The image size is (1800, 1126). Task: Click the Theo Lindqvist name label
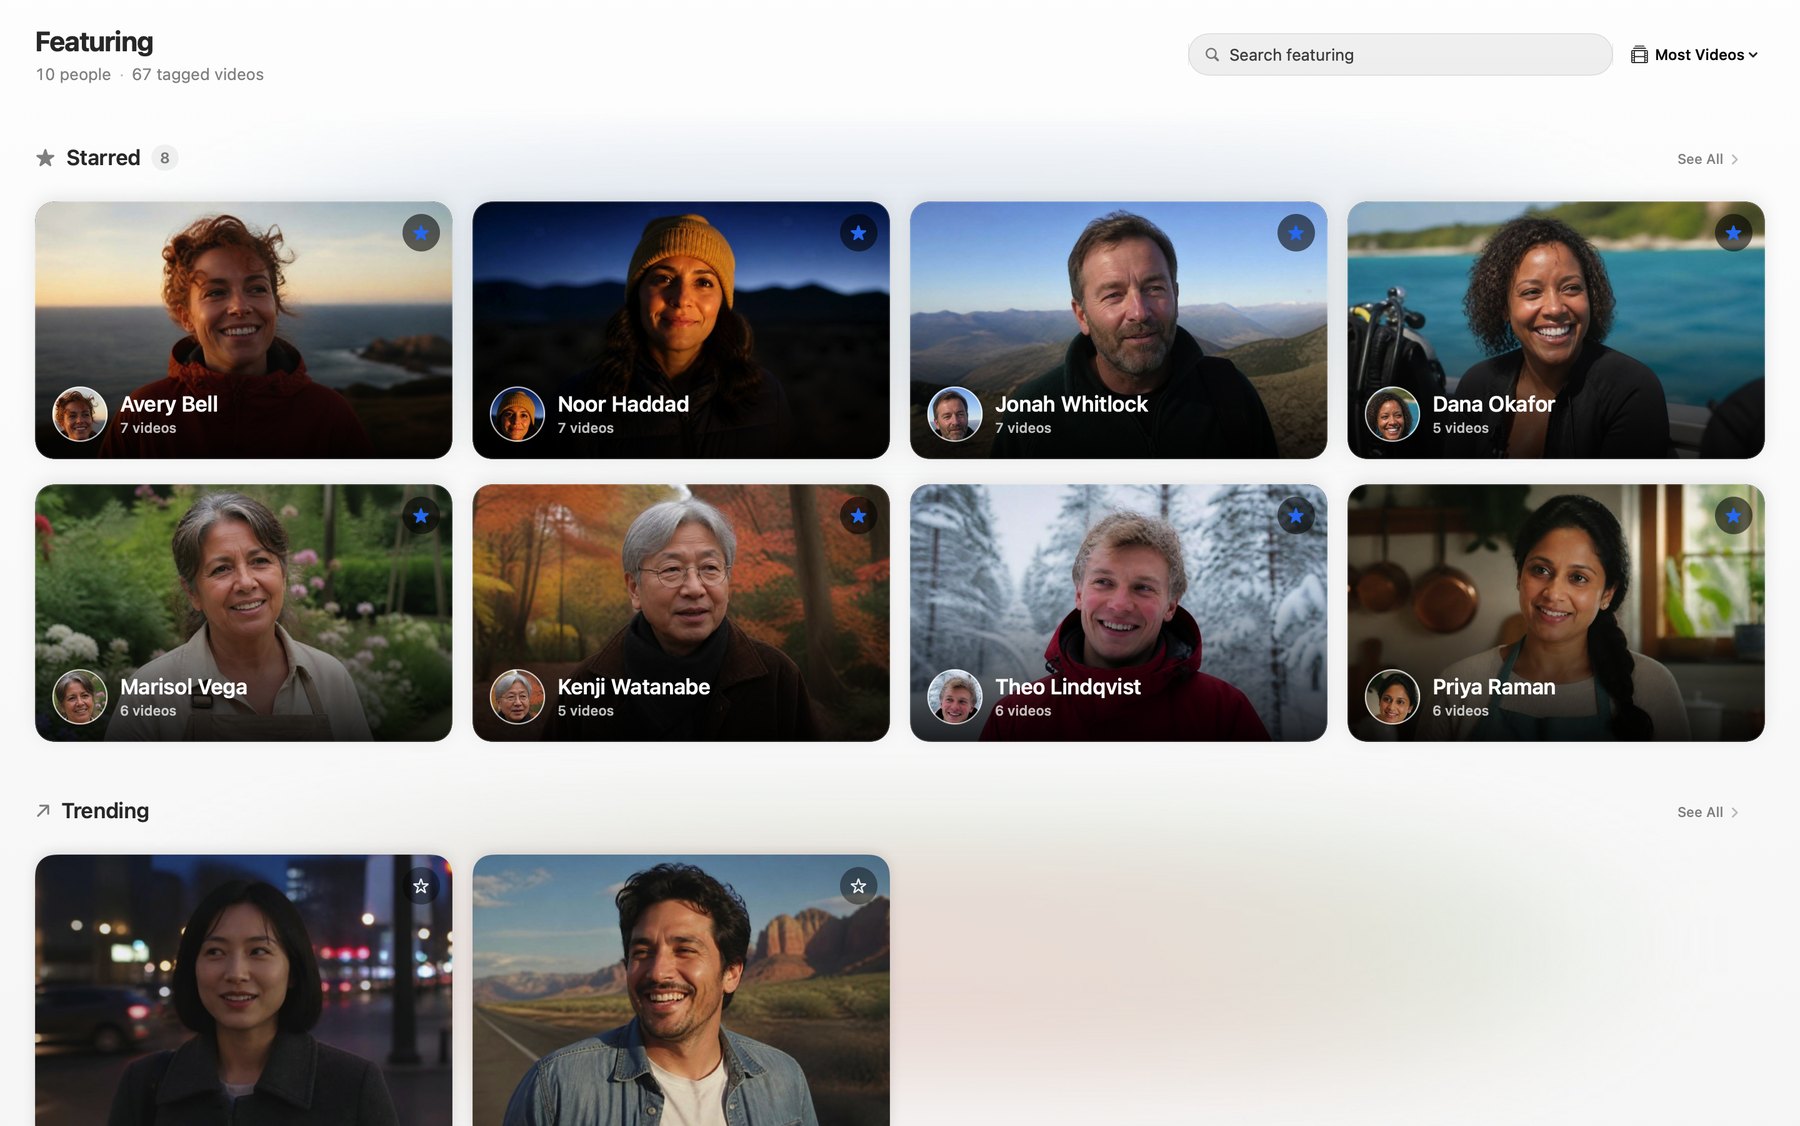tap(1067, 687)
